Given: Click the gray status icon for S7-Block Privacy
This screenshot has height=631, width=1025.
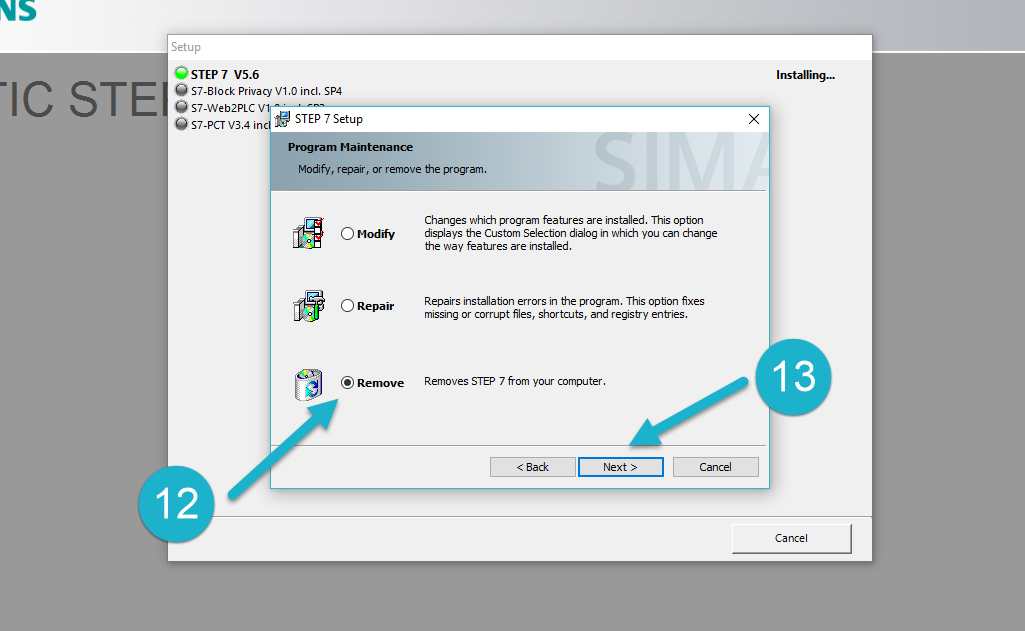Looking at the screenshot, I should (181, 90).
